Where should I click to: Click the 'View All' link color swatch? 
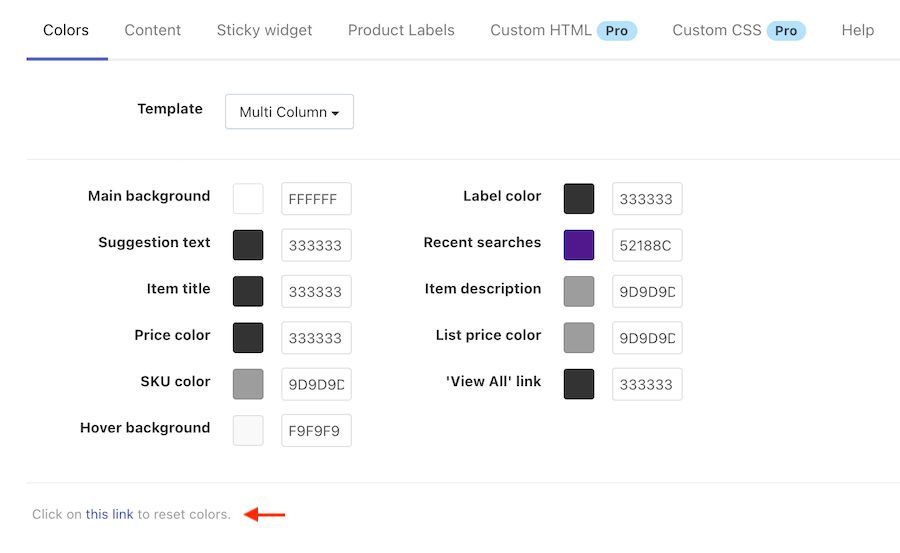(x=579, y=384)
